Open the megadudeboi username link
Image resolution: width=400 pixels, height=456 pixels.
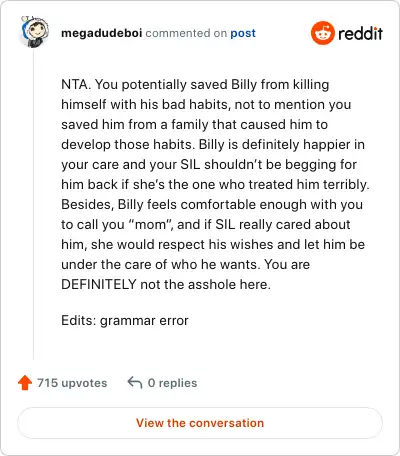(x=102, y=33)
